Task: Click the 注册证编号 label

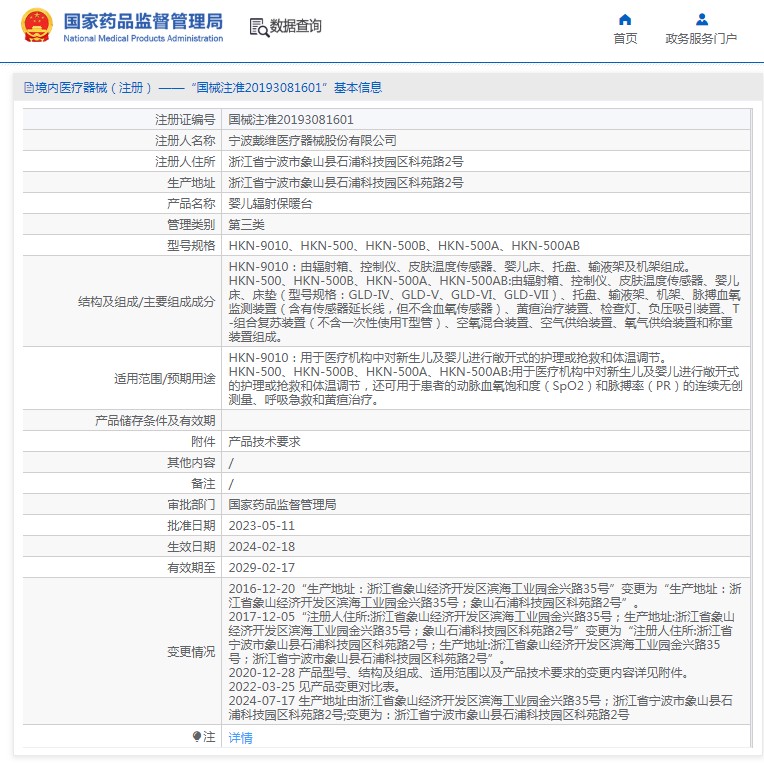Action: click(185, 119)
